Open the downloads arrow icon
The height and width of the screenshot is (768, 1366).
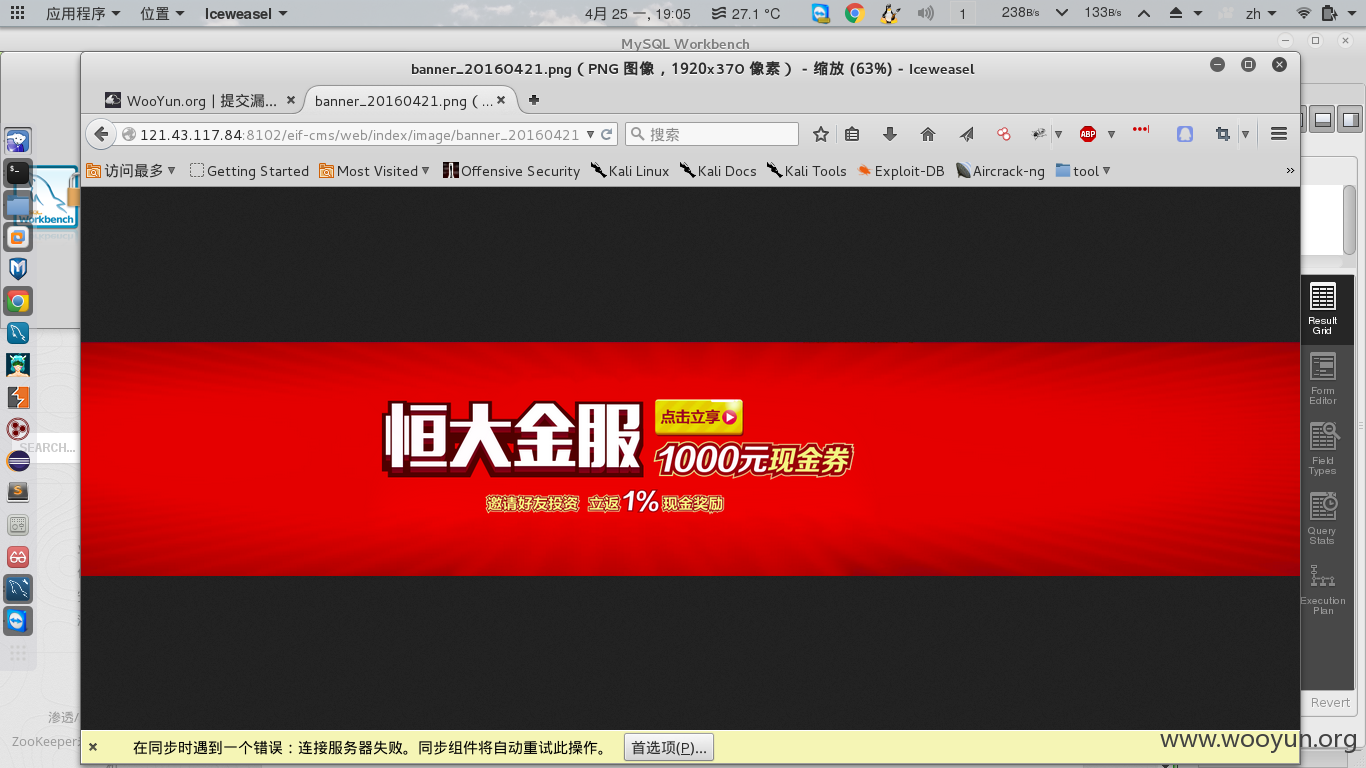point(890,134)
